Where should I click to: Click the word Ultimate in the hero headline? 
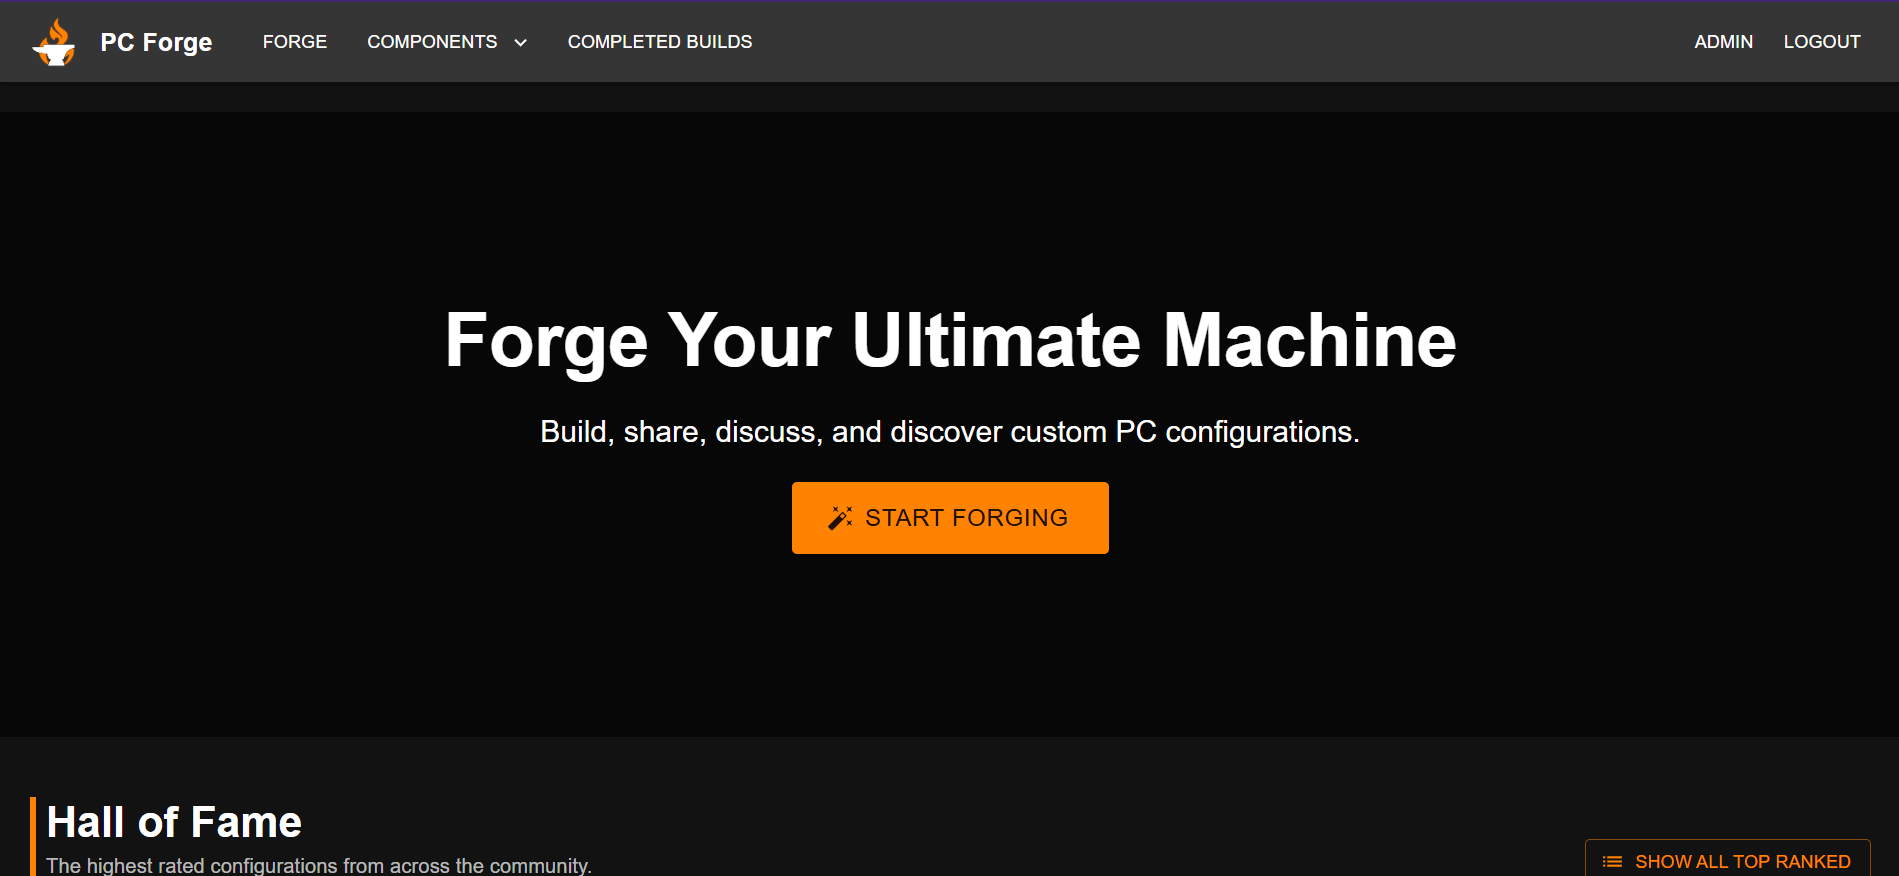coord(995,341)
